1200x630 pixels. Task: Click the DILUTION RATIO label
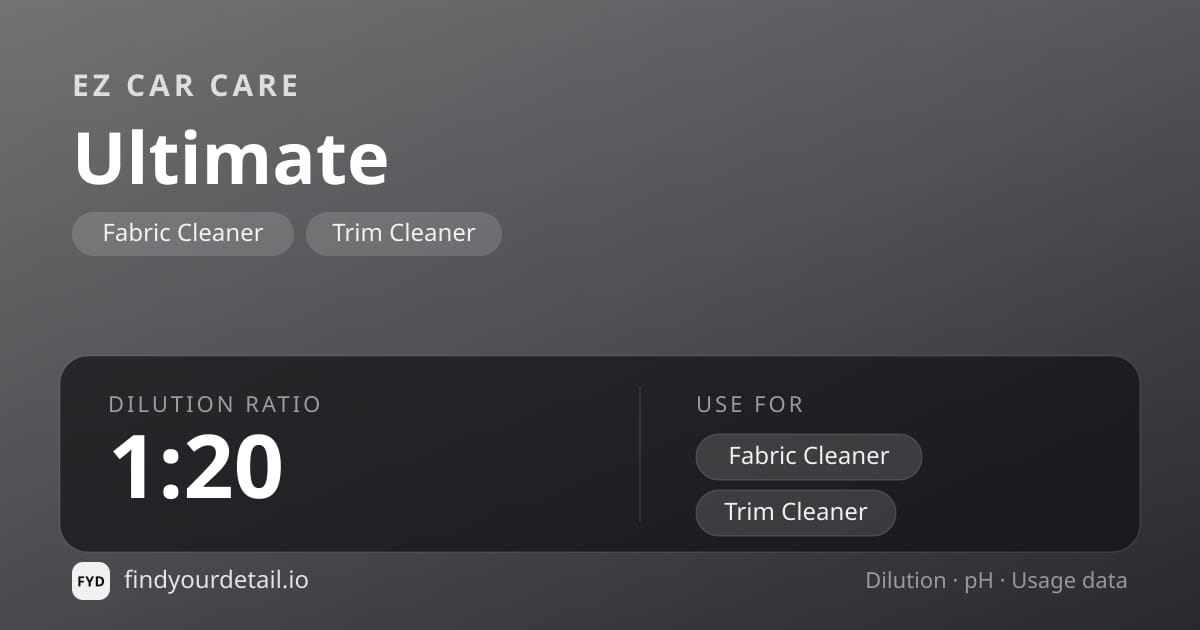click(x=215, y=404)
